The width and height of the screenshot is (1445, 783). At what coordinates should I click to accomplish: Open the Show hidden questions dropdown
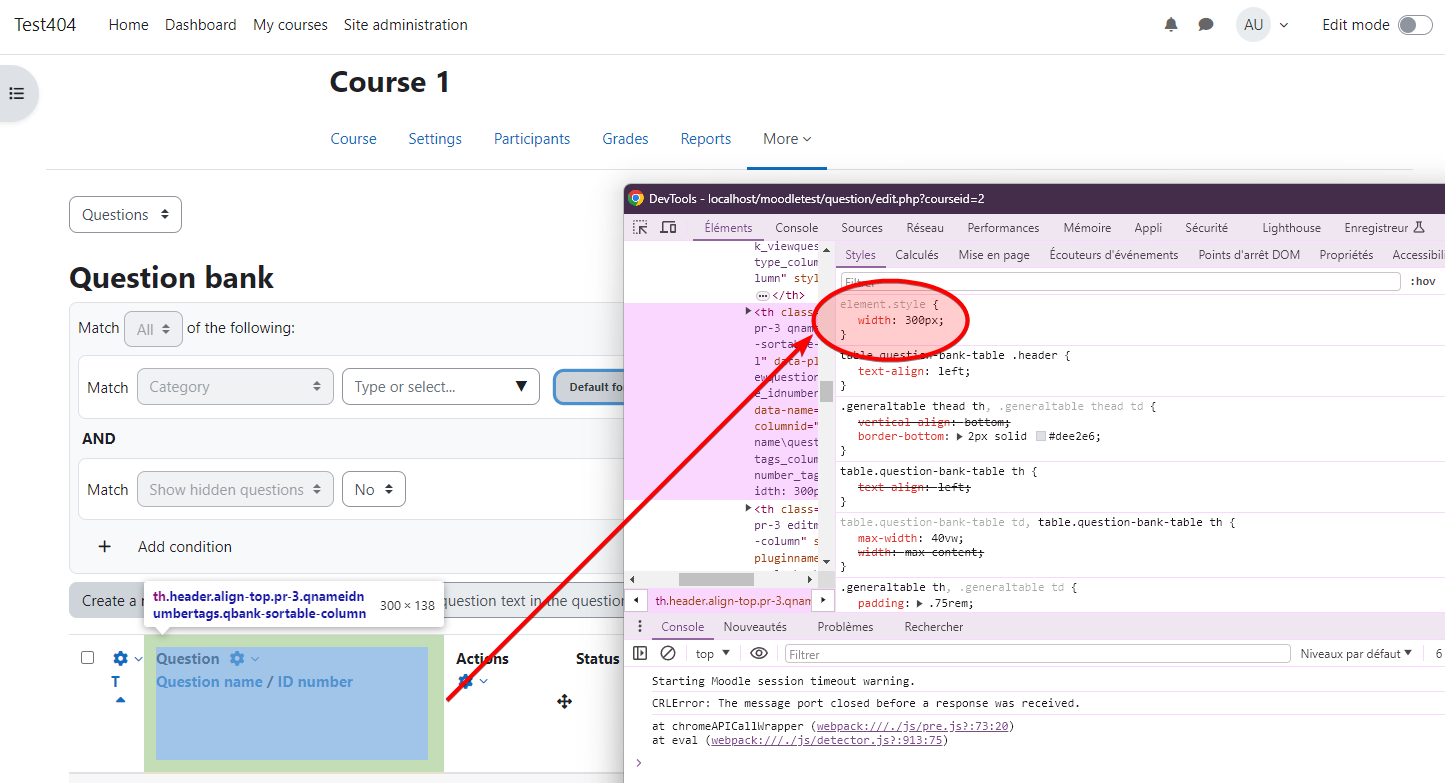(235, 489)
